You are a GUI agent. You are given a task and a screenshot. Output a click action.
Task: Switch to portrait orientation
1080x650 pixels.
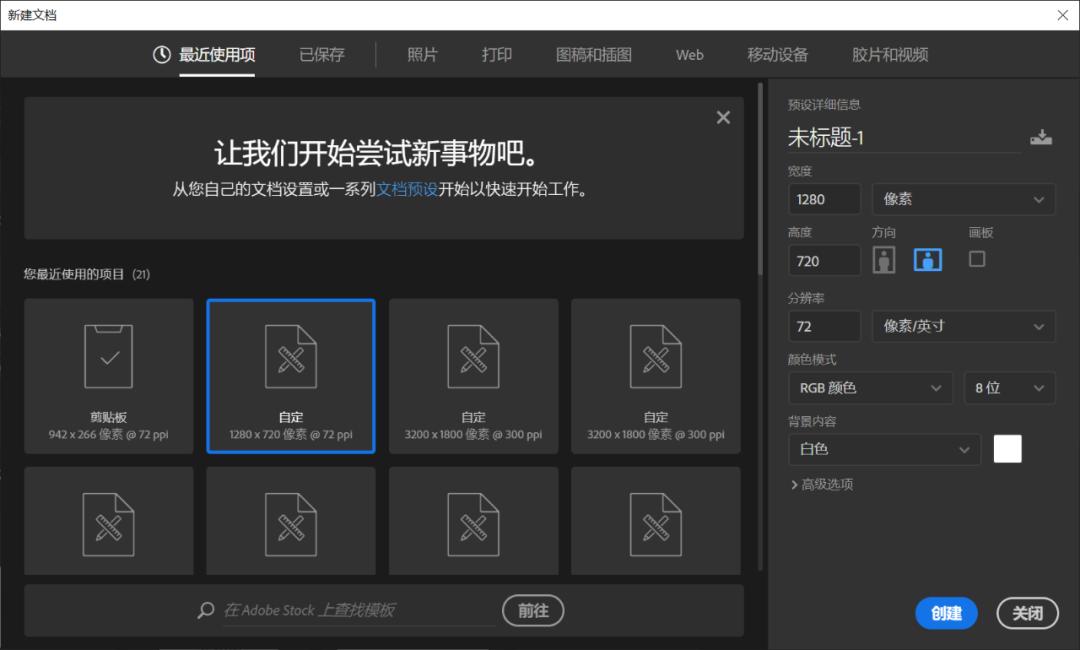884,259
